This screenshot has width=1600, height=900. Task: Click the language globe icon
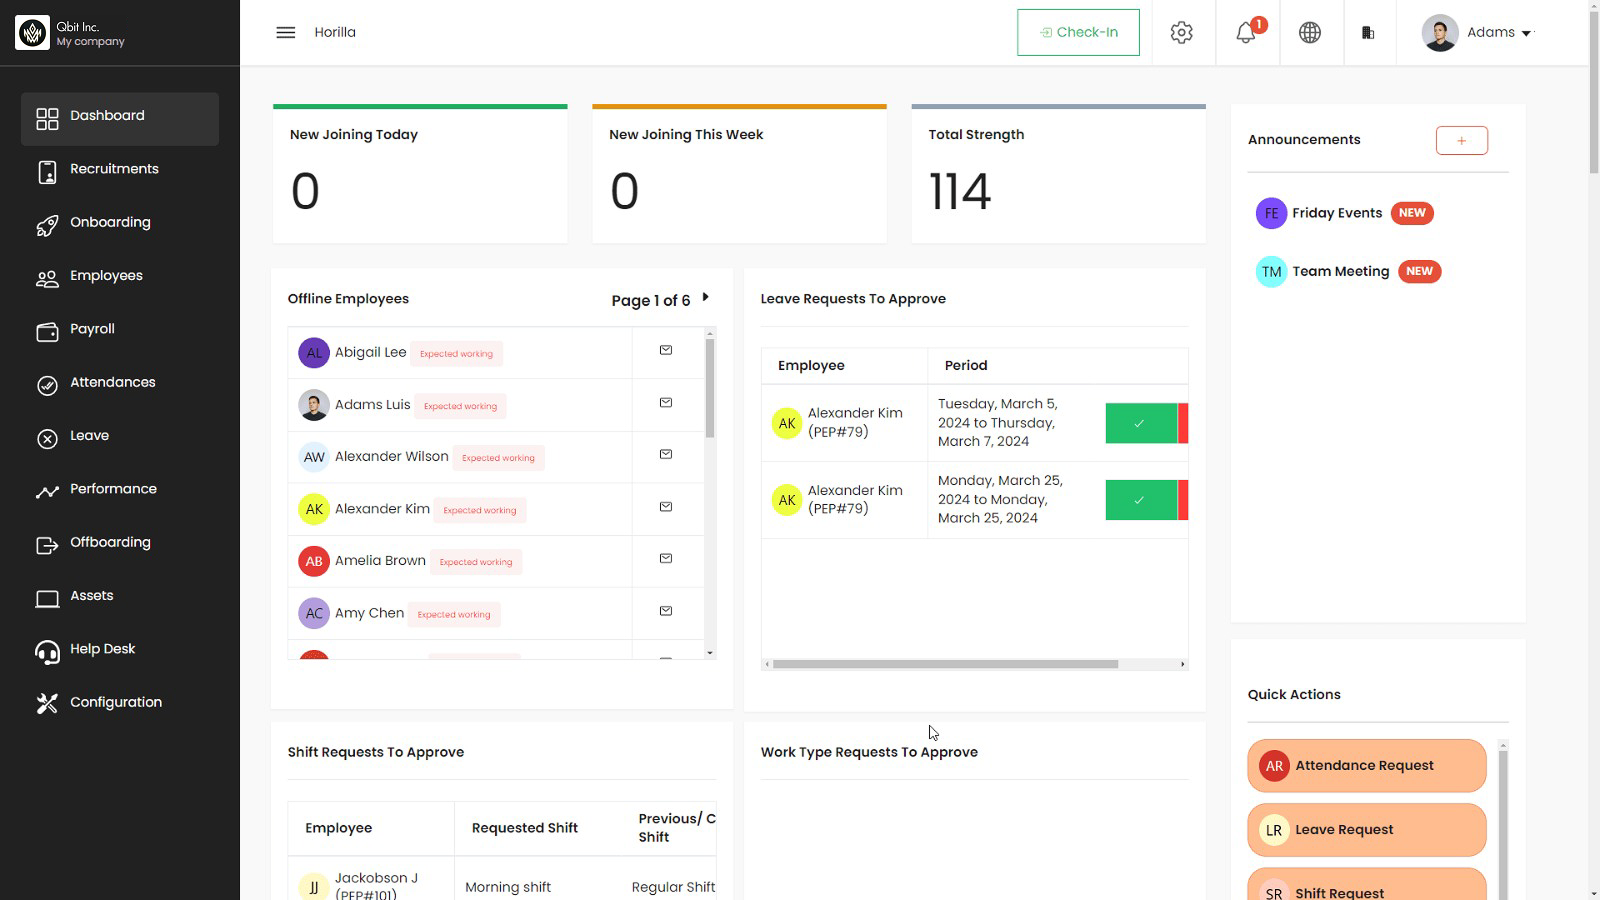(x=1309, y=33)
